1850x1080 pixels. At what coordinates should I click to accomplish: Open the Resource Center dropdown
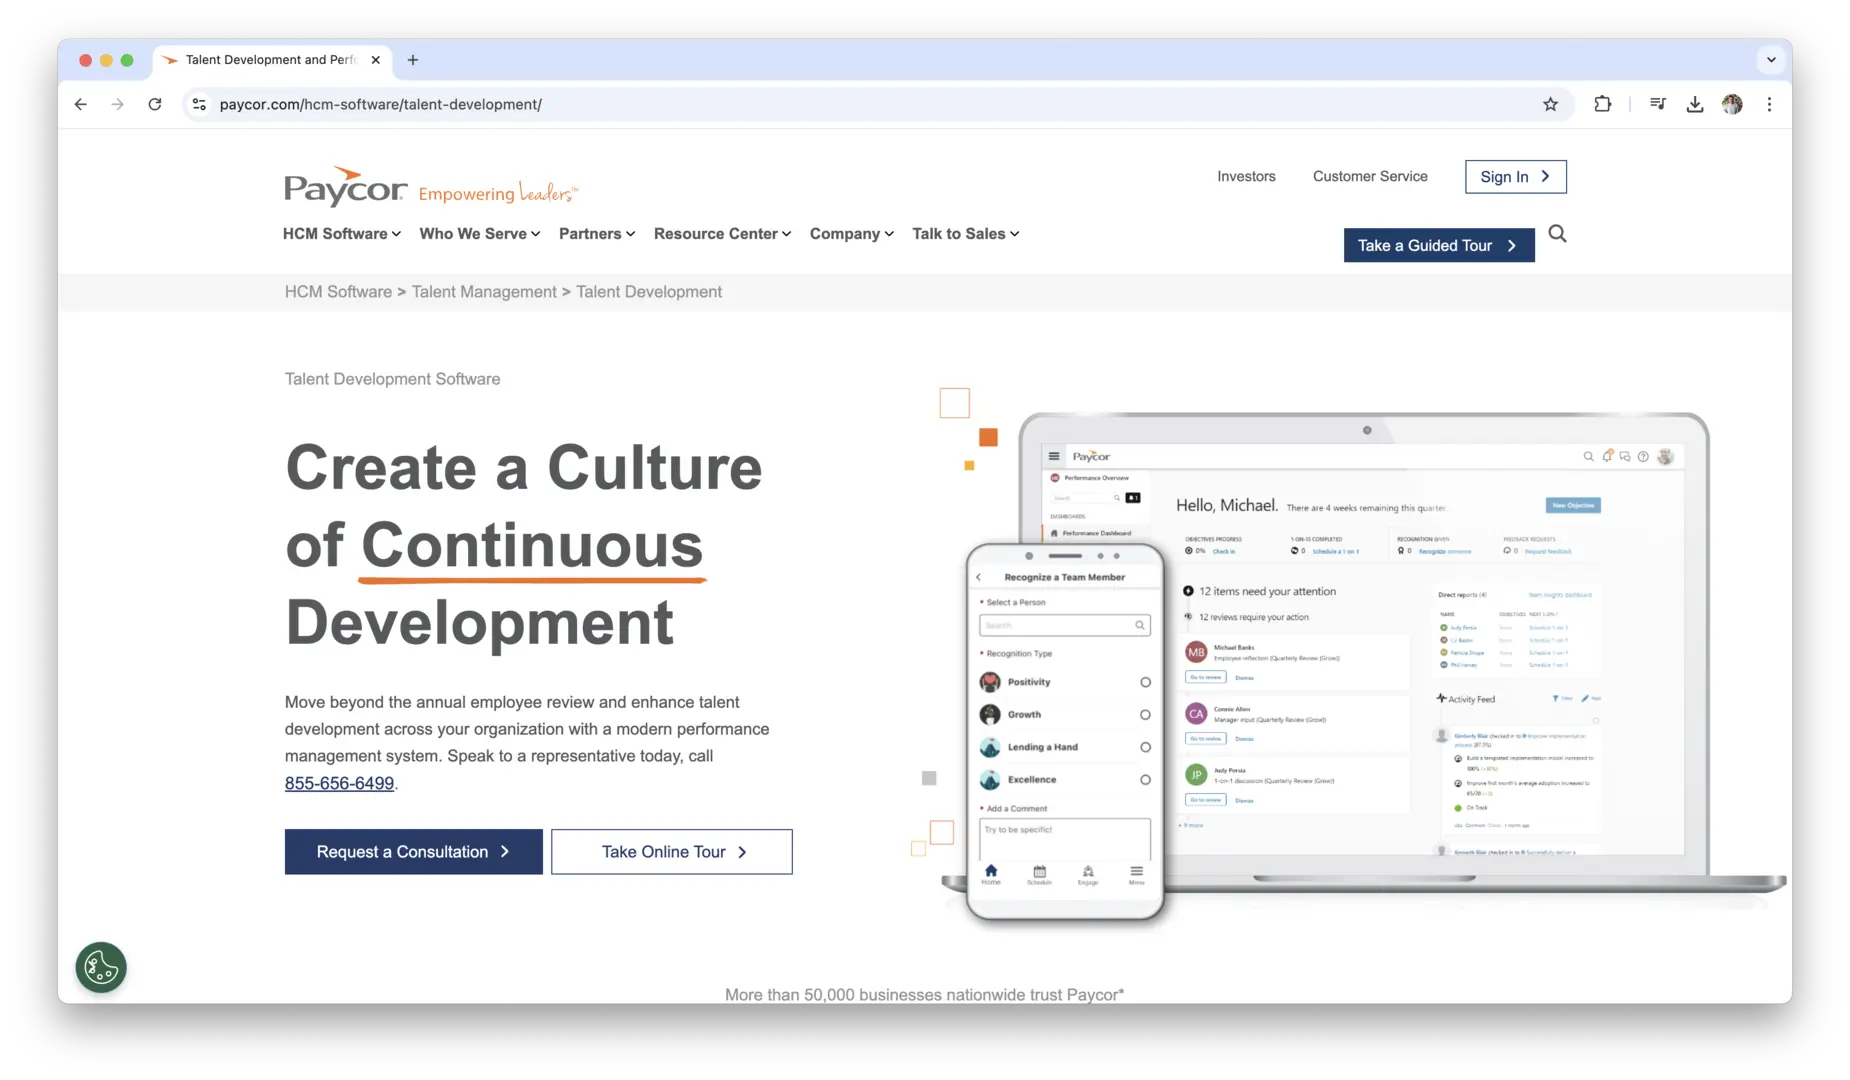coord(722,234)
